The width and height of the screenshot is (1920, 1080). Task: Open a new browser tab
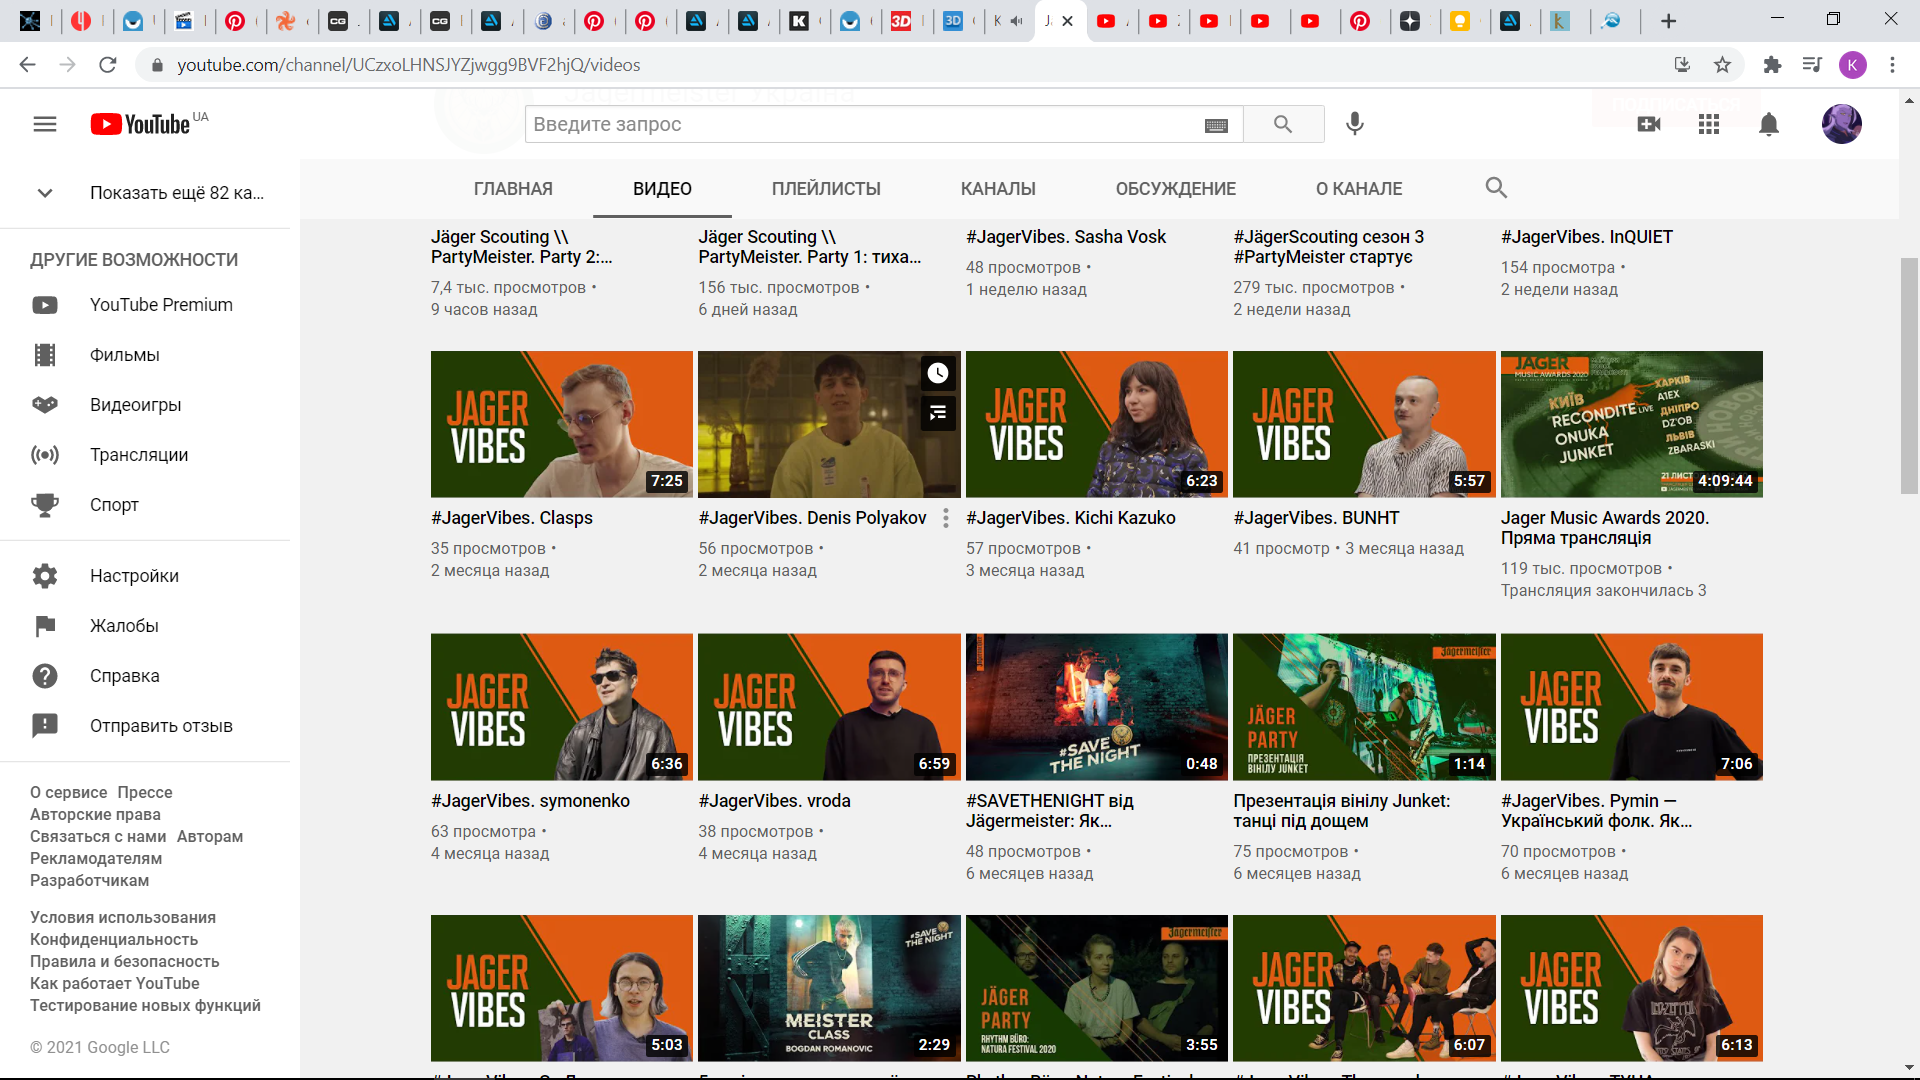(1668, 21)
